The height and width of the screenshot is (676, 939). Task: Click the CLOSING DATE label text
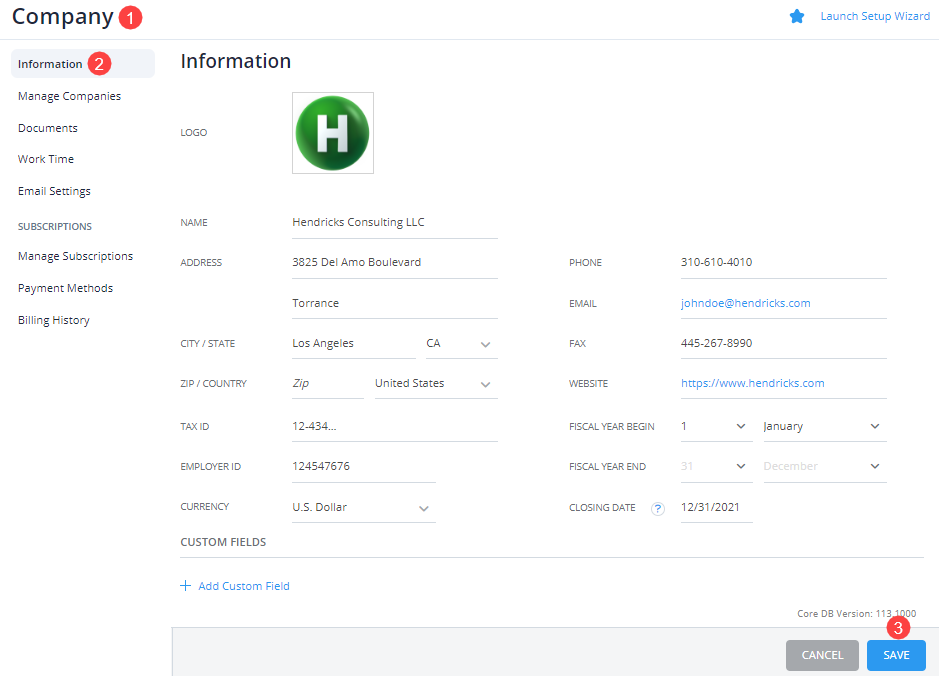pyautogui.click(x=602, y=508)
